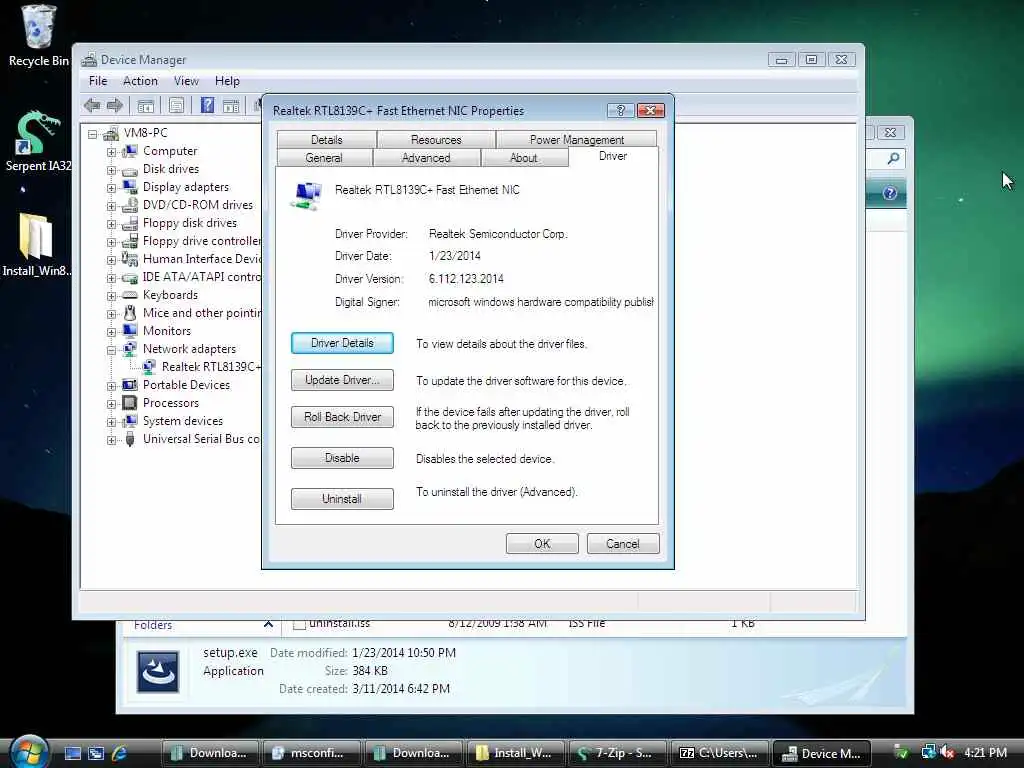Switch to the General tab
The image size is (1024, 768).
point(324,157)
